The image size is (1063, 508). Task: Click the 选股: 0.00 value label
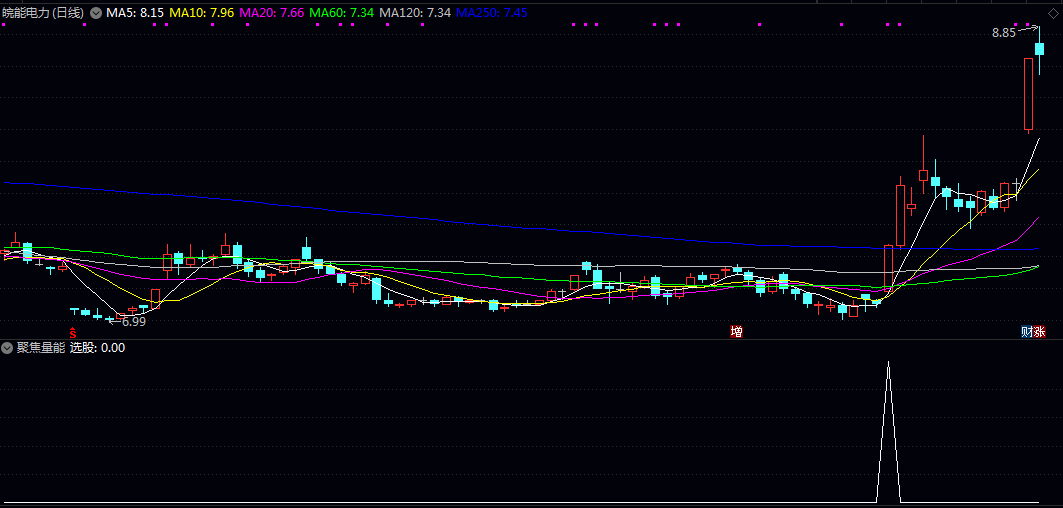[97, 348]
